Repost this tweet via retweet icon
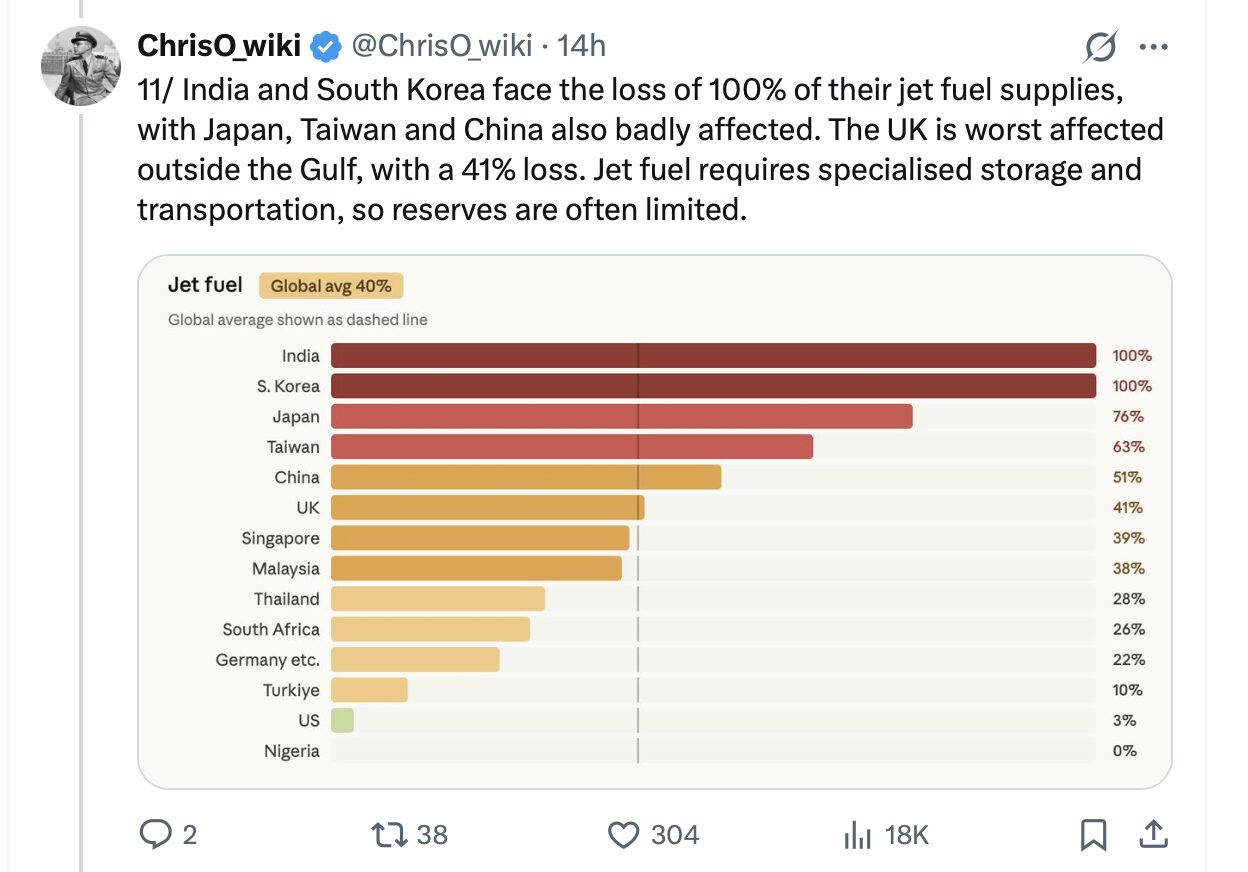 pyautogui.click(x=385, y=834)
